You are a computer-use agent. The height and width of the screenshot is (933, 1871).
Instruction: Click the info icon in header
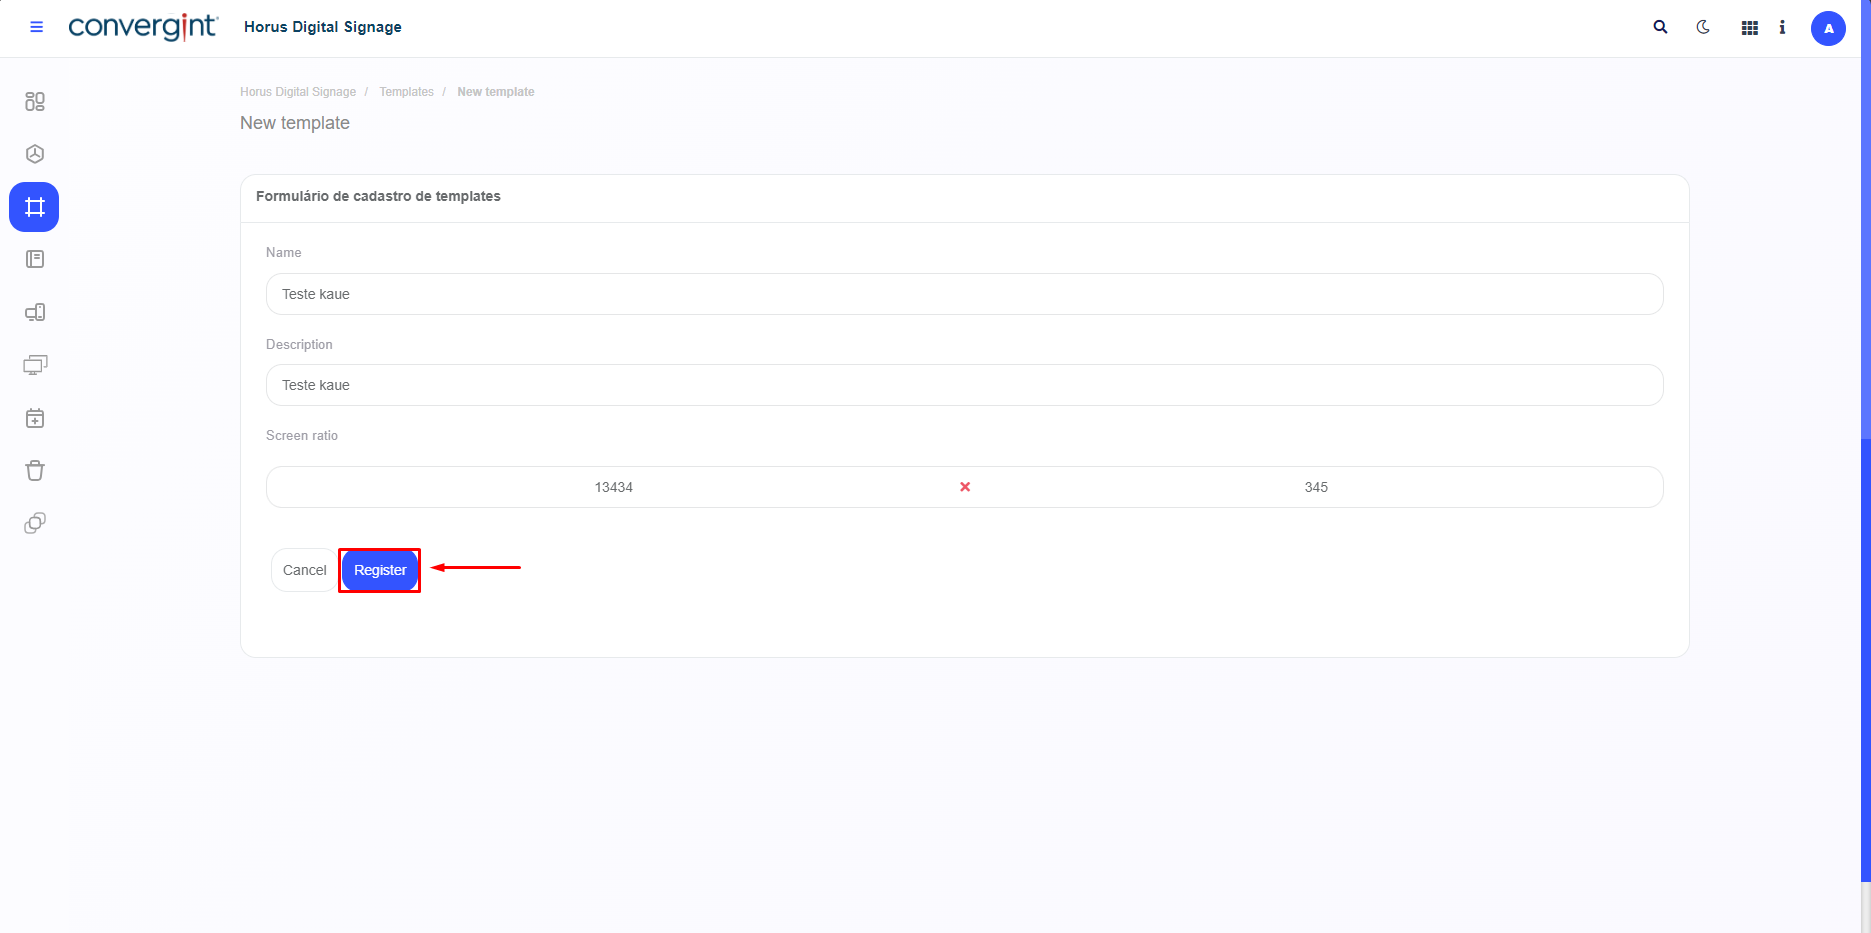(x=1782, y=28)
